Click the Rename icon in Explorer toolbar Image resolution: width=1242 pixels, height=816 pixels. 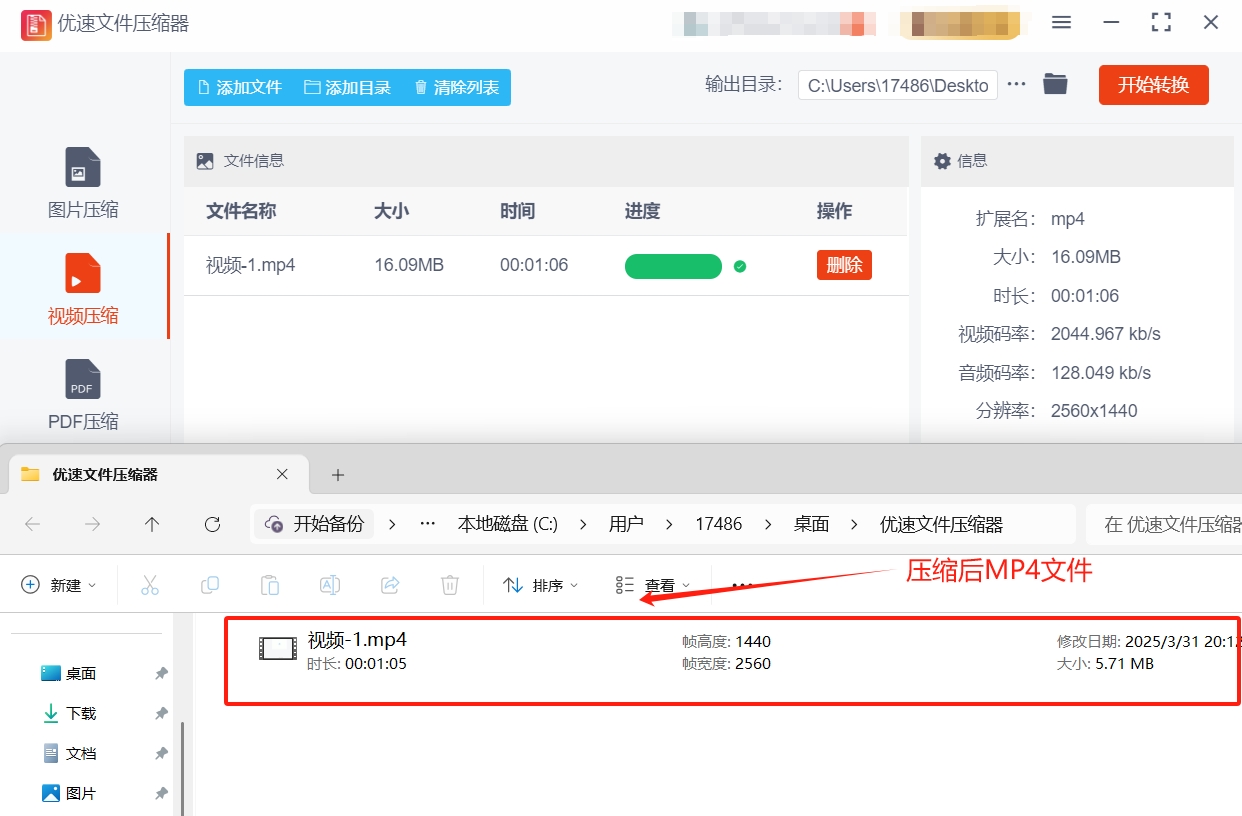[330, 585]
